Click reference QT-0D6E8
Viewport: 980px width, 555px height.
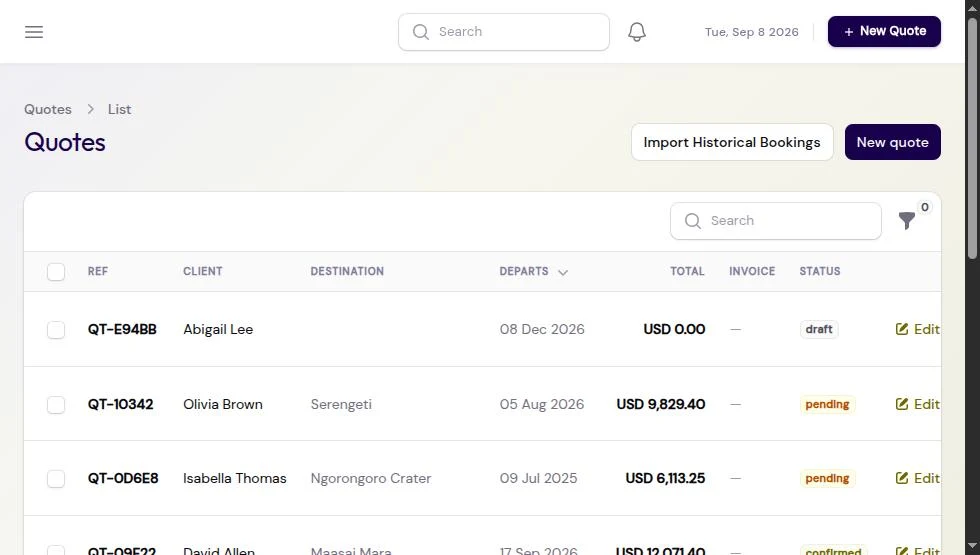(x=123, y=478)
